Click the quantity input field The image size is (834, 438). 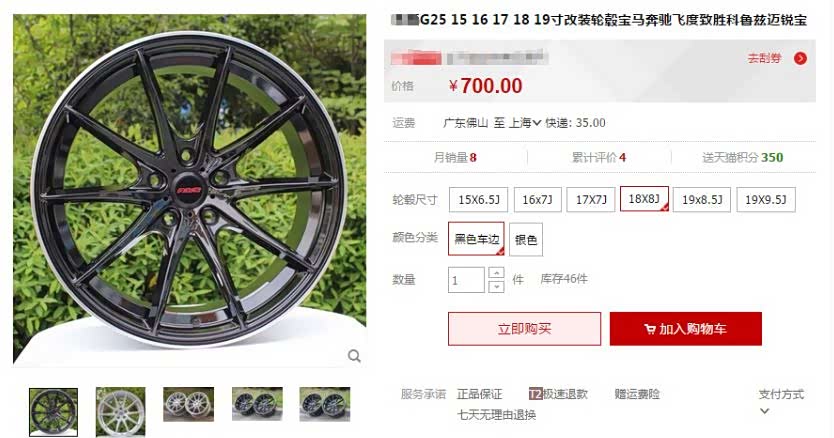coord(466,280)
